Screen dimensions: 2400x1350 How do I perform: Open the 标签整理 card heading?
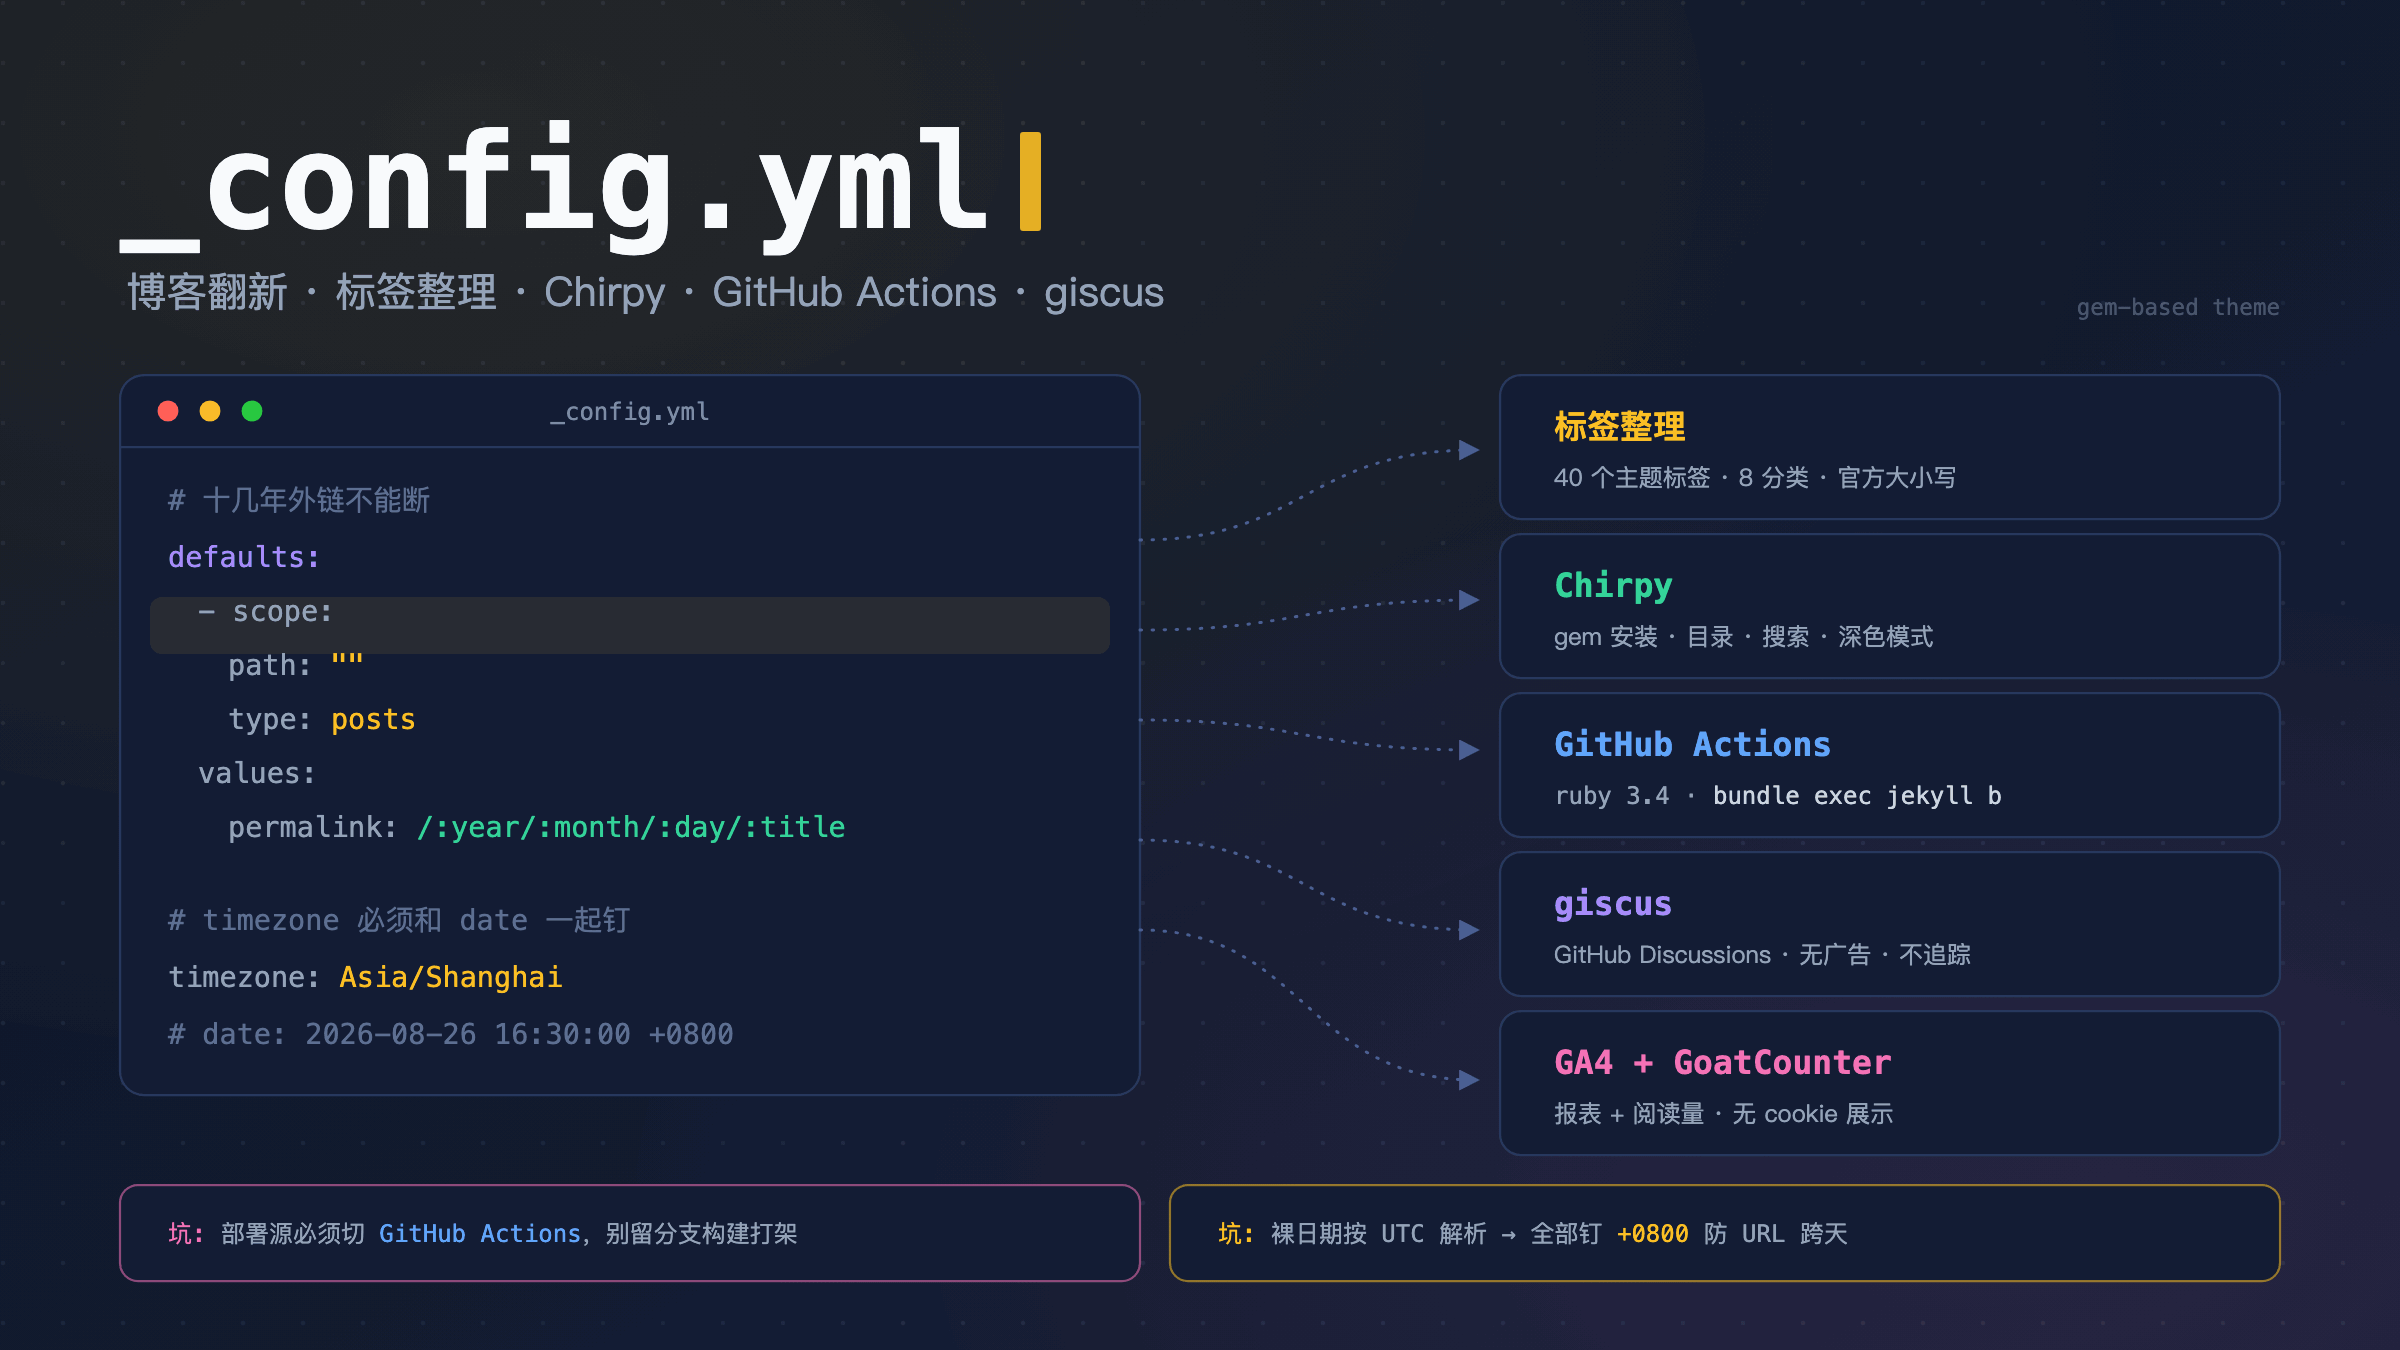(x=1620, y=427)
